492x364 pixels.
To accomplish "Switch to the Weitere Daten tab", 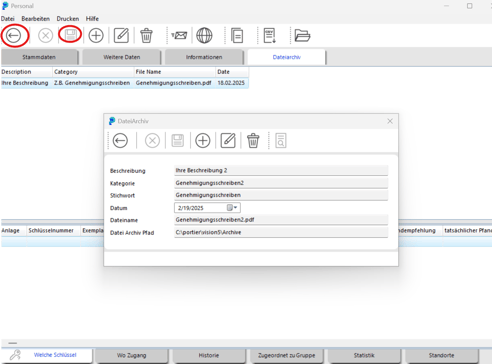I will pyautogui.click(x=122, y=57).
